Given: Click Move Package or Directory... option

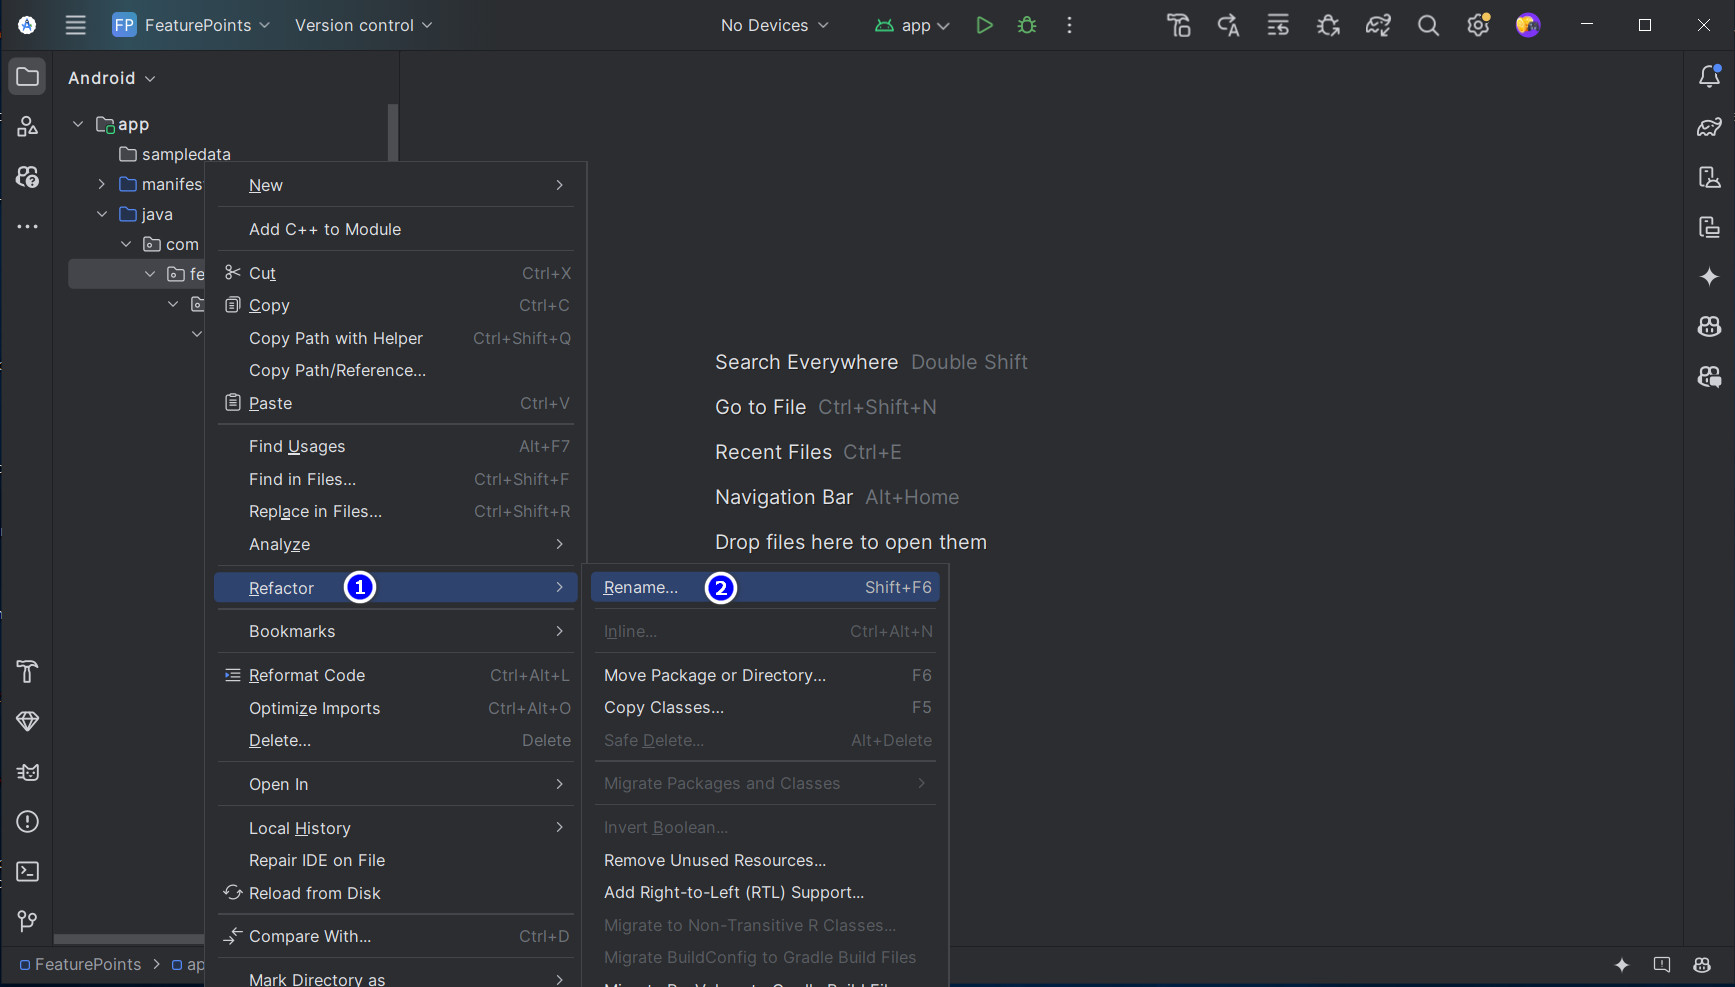Looking at the screenshot, I should [715, 675].
